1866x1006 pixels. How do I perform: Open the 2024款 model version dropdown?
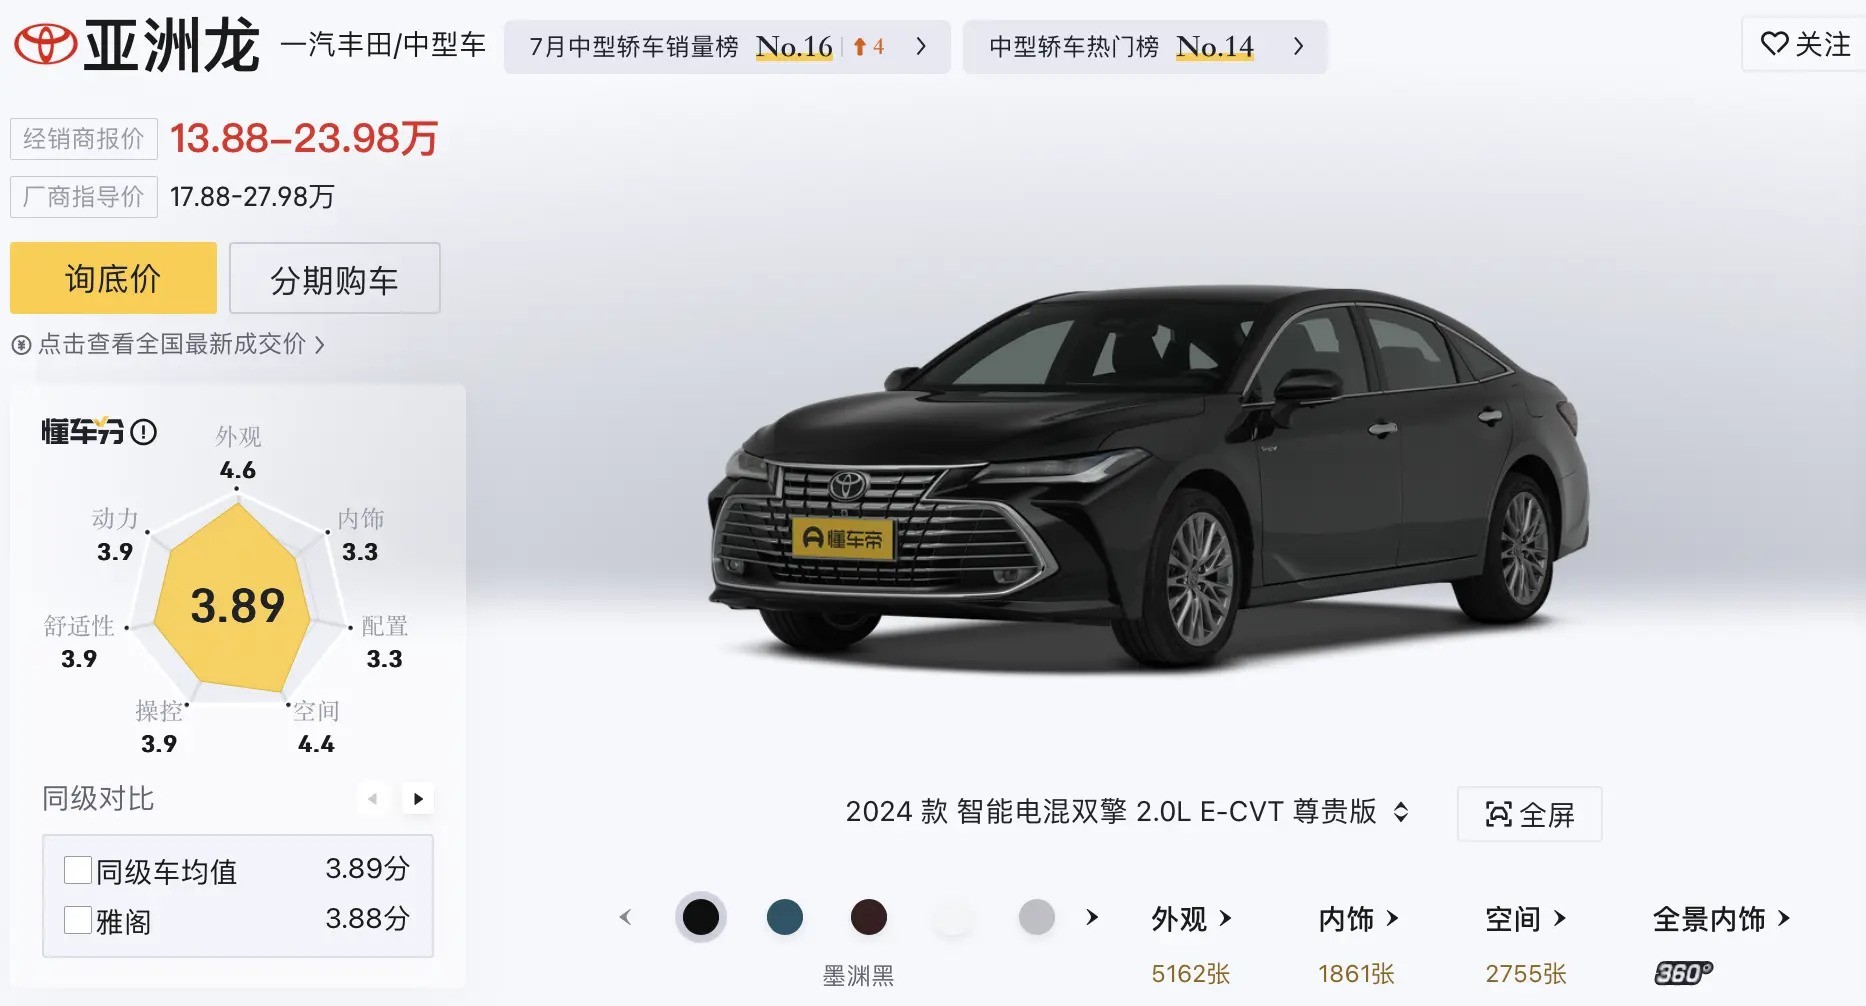tap(1128, 811)
